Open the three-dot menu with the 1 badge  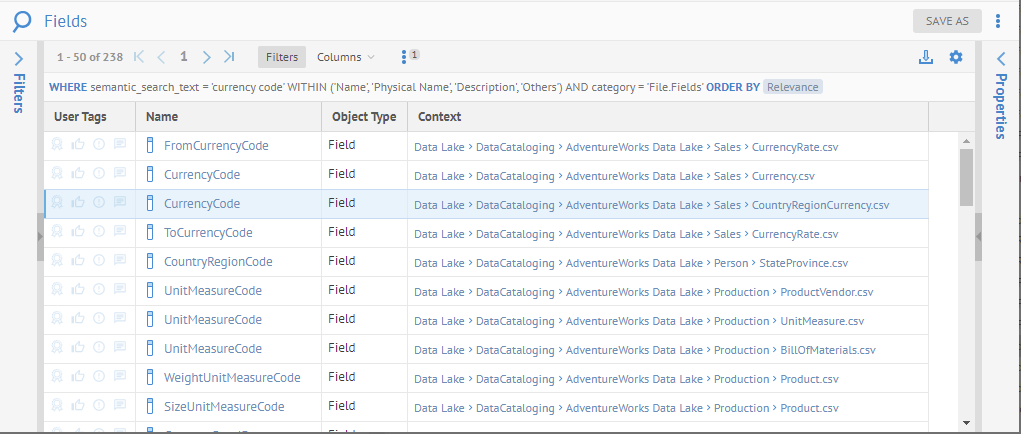(x=404, y=57)
